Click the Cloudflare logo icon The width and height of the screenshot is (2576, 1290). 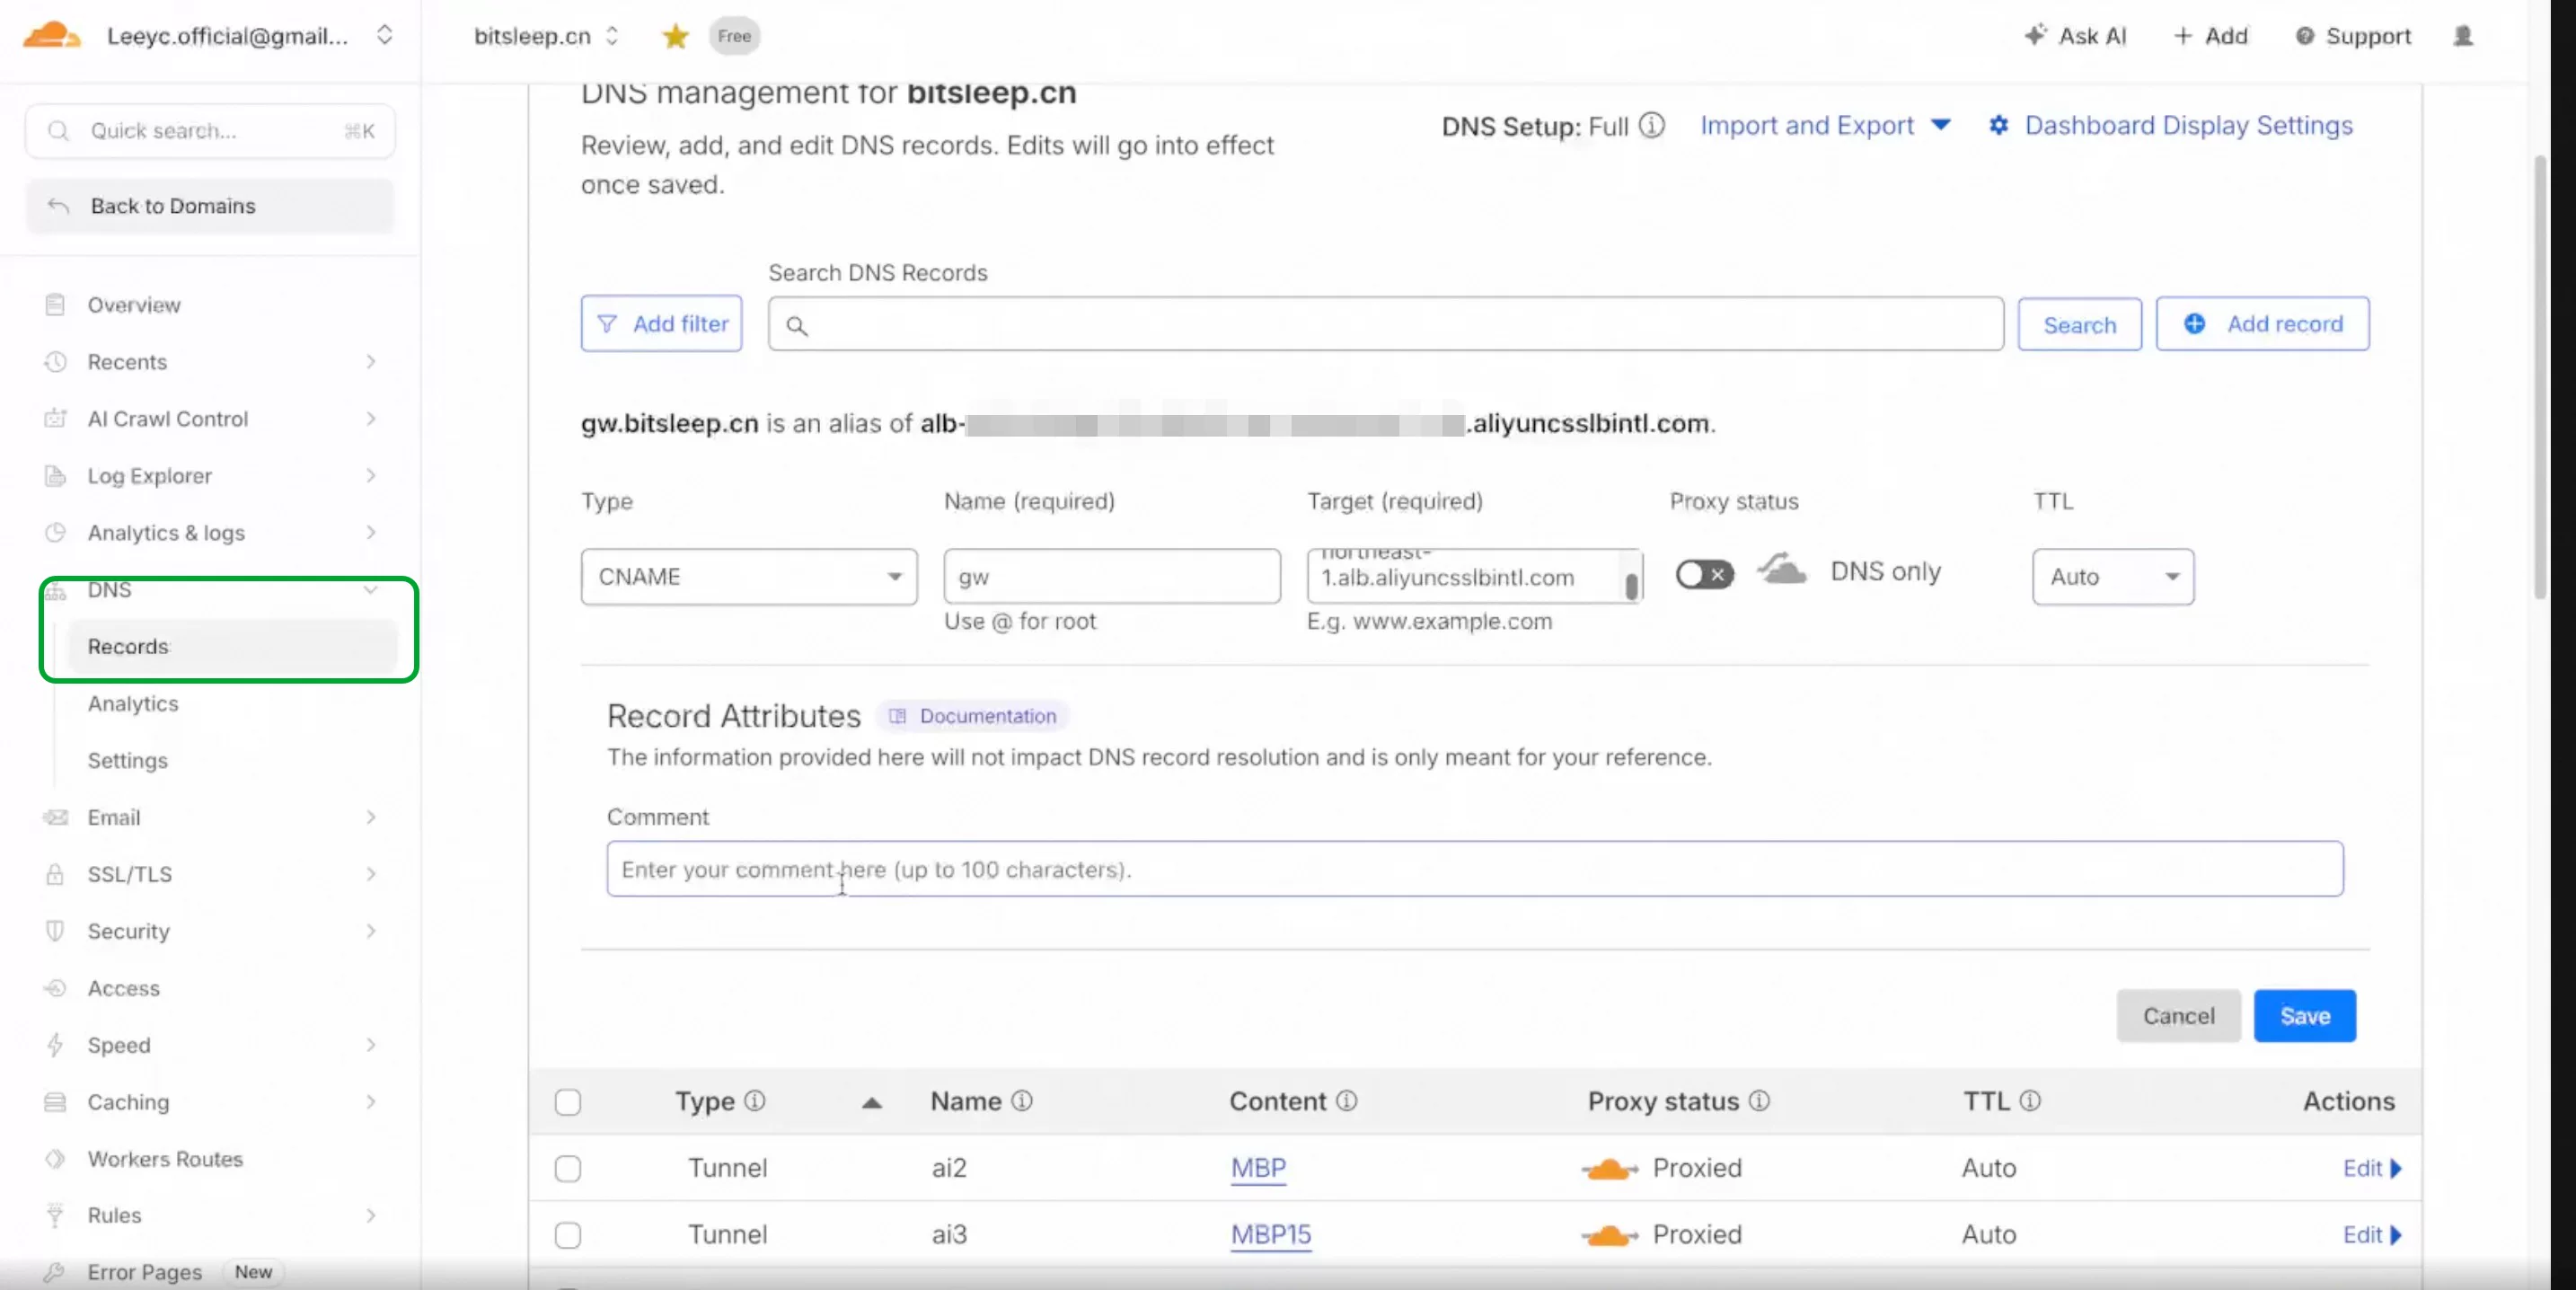pyautogui.click(x=51, y=36)
